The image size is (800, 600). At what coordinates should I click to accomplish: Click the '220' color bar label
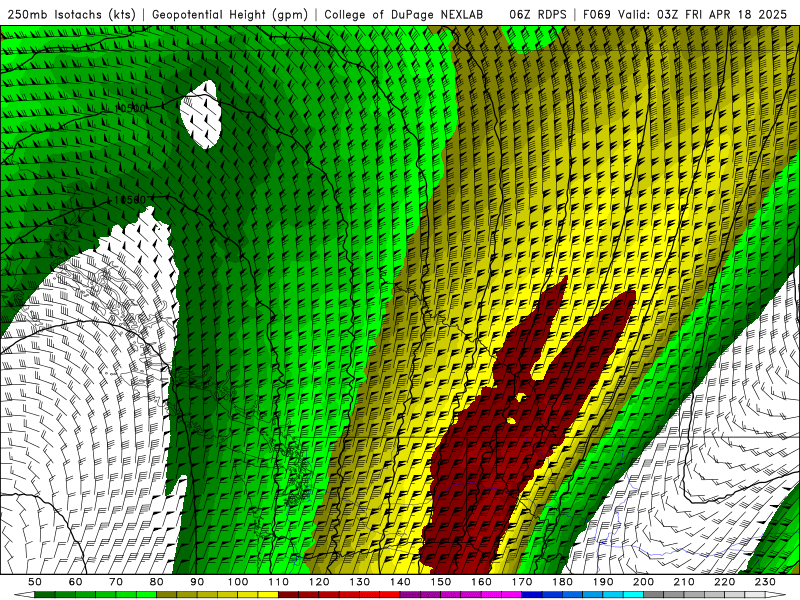725,582
